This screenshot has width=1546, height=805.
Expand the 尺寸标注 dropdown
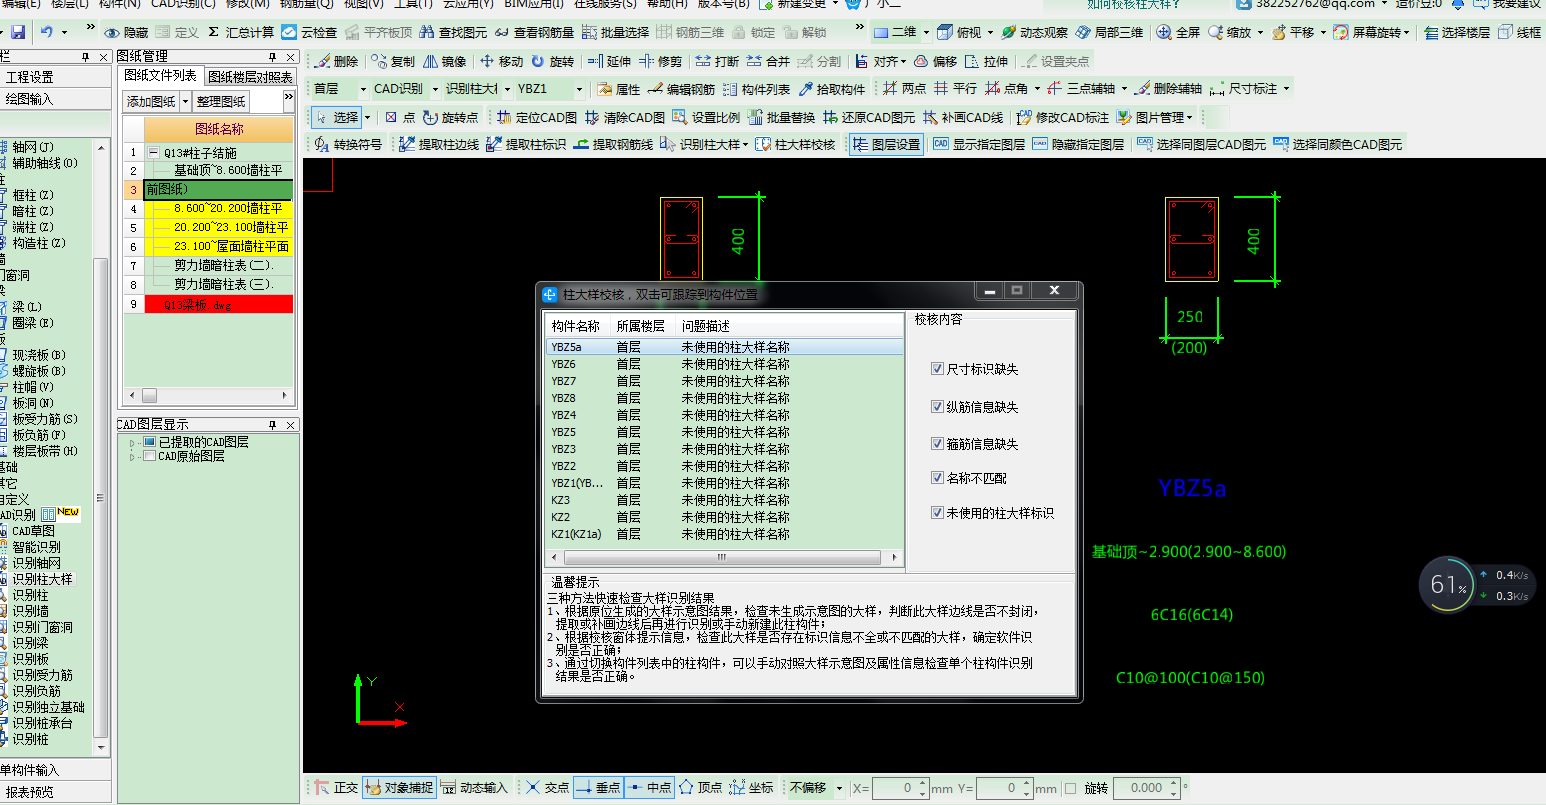coord(1286,89)
